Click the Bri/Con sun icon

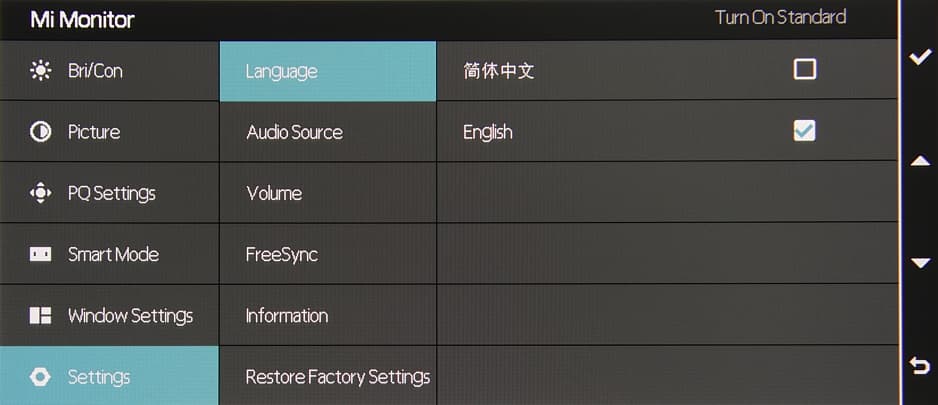click(x=40, y=71)
